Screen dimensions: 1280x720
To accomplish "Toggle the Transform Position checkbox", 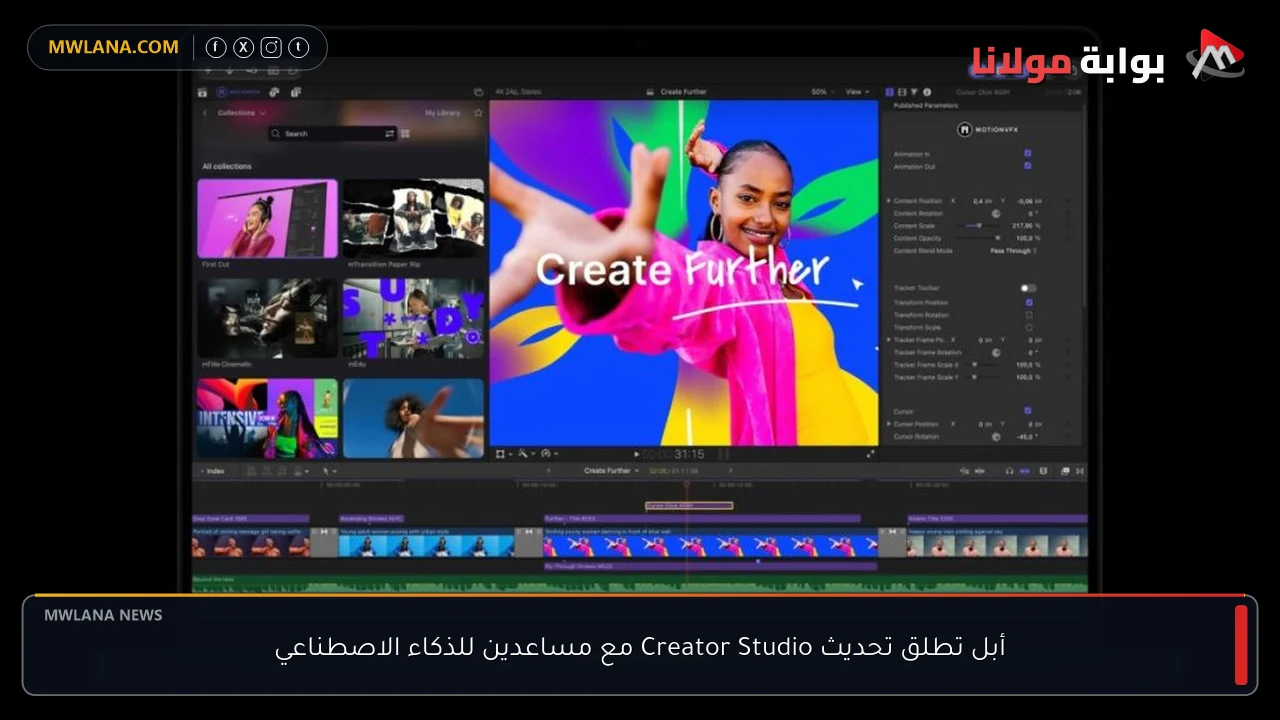I will 1029,302.
